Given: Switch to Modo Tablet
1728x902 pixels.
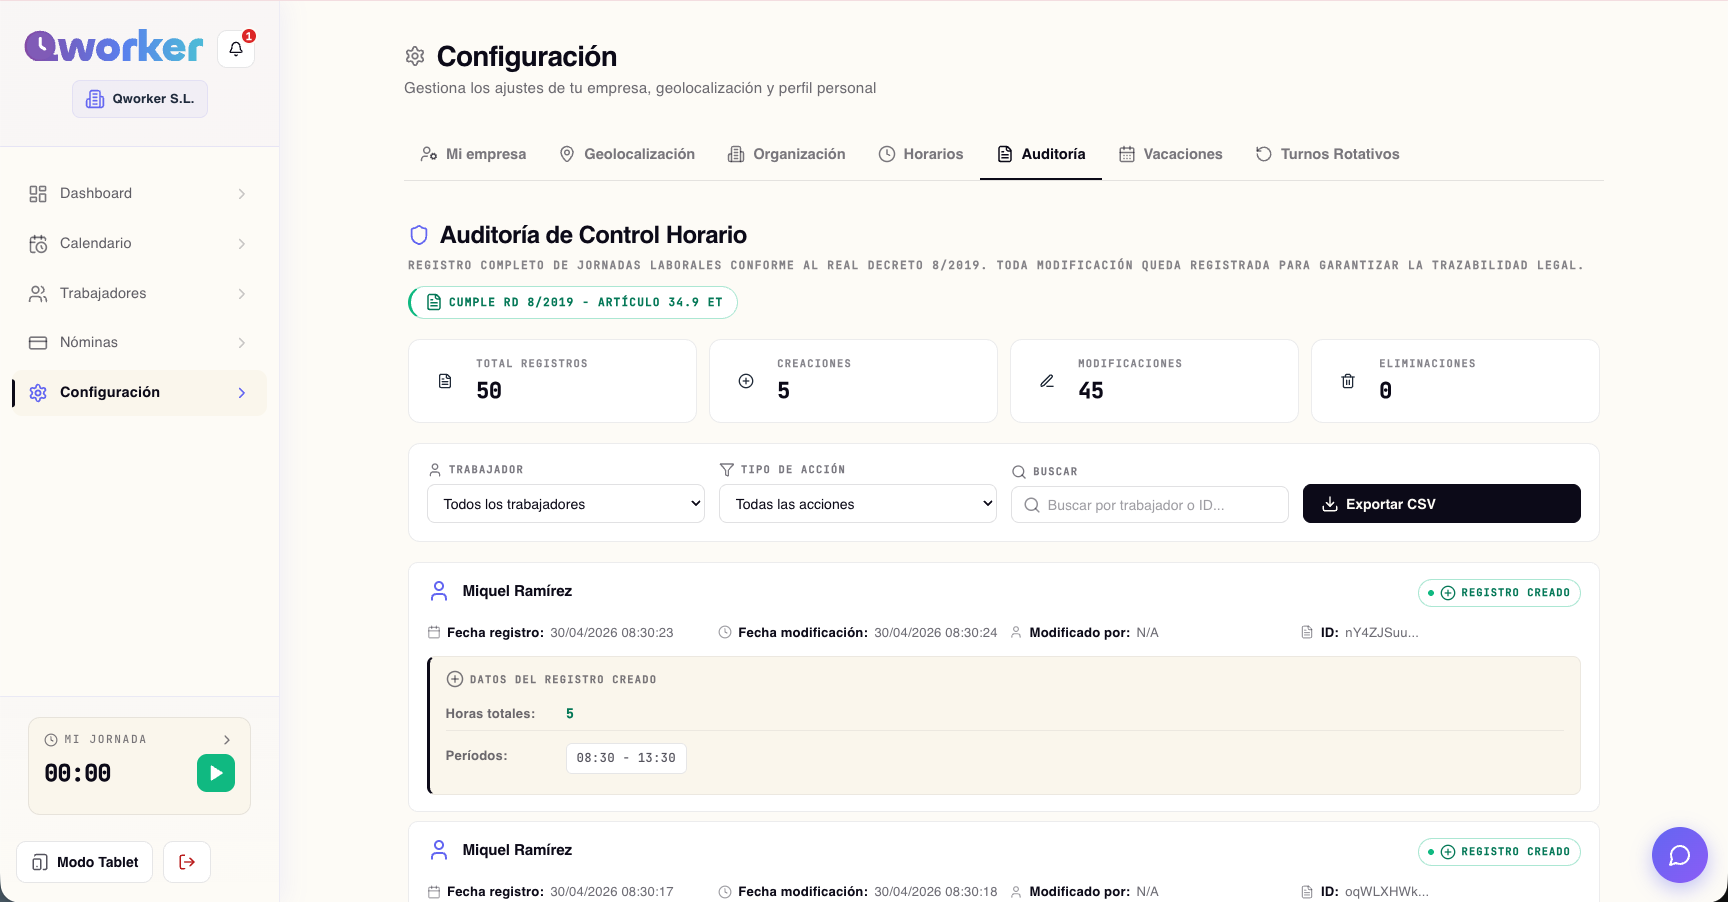Looking at the screenshot, I should coord(85,862).
